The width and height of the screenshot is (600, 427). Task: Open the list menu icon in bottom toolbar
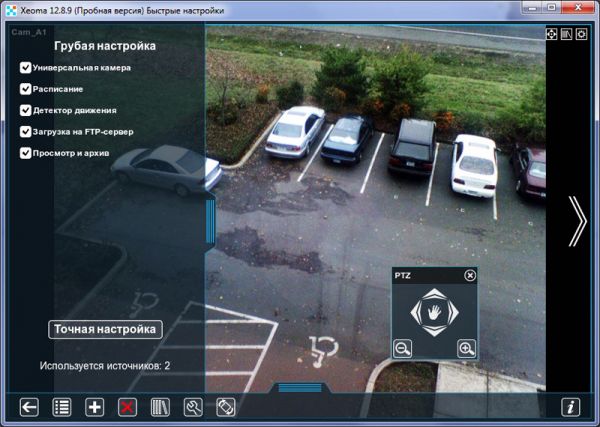[62, 407]
